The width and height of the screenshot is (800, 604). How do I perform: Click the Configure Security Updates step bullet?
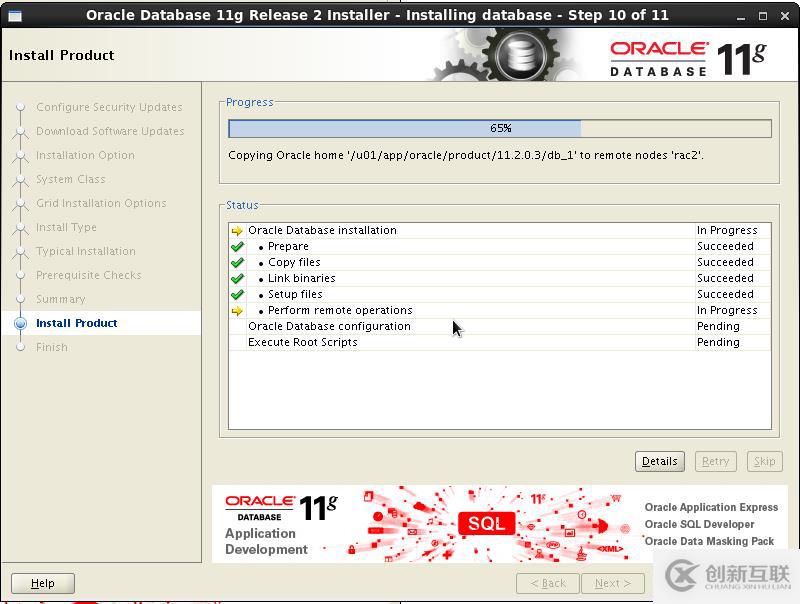20,107
